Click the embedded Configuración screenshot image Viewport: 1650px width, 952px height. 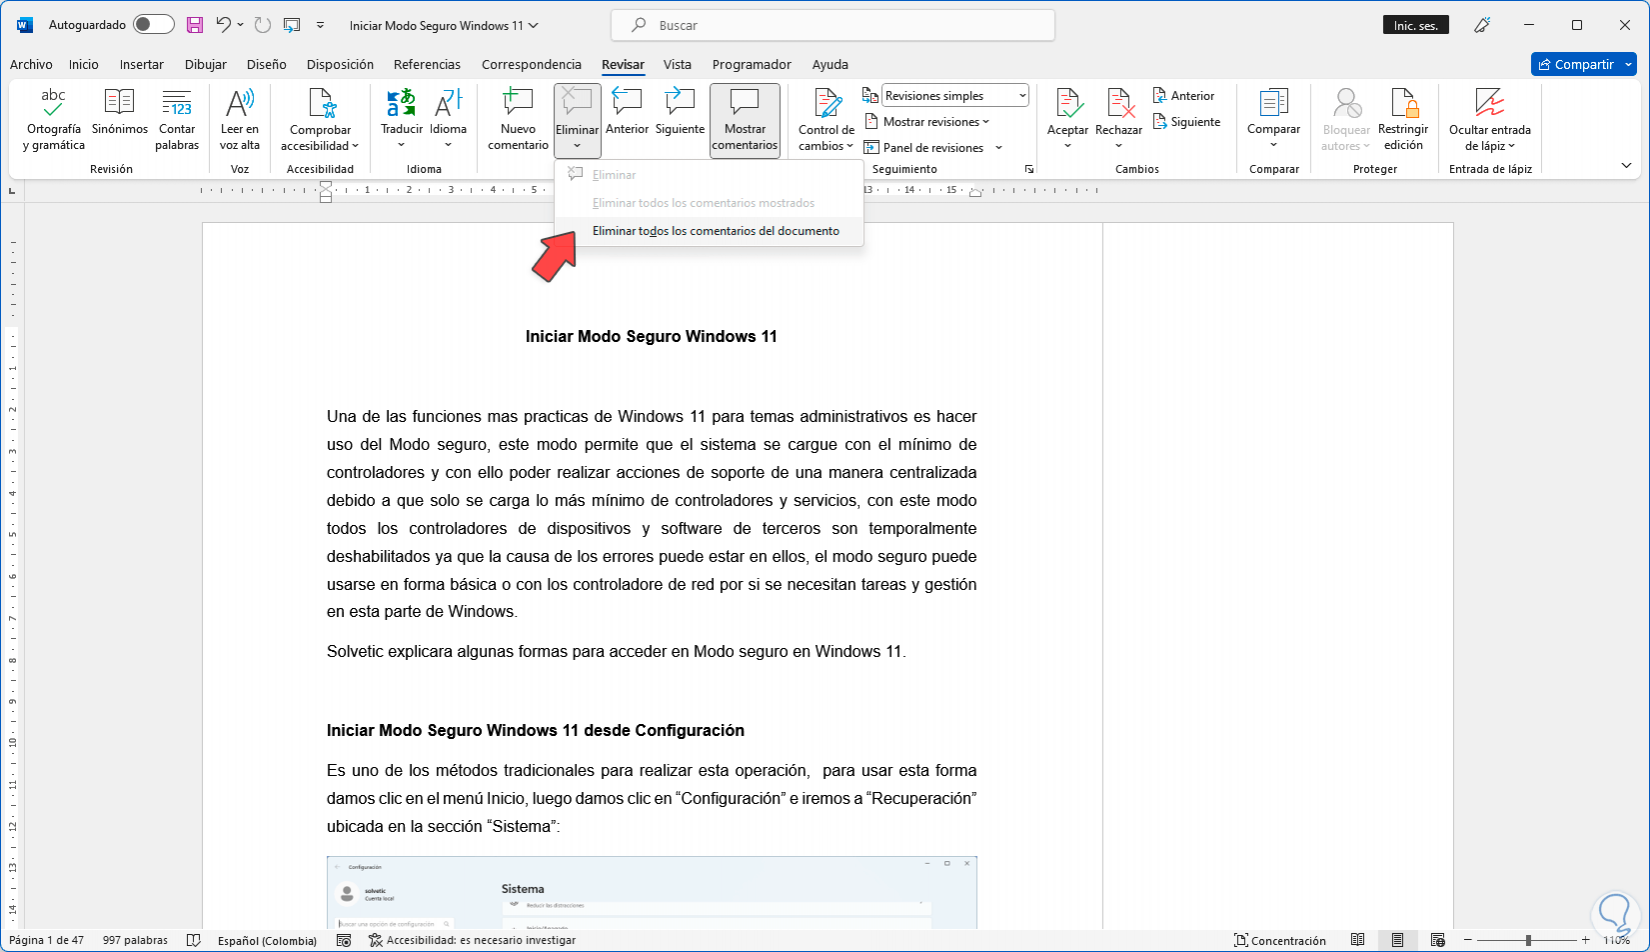pyautogui.click(x=651, y=892)
